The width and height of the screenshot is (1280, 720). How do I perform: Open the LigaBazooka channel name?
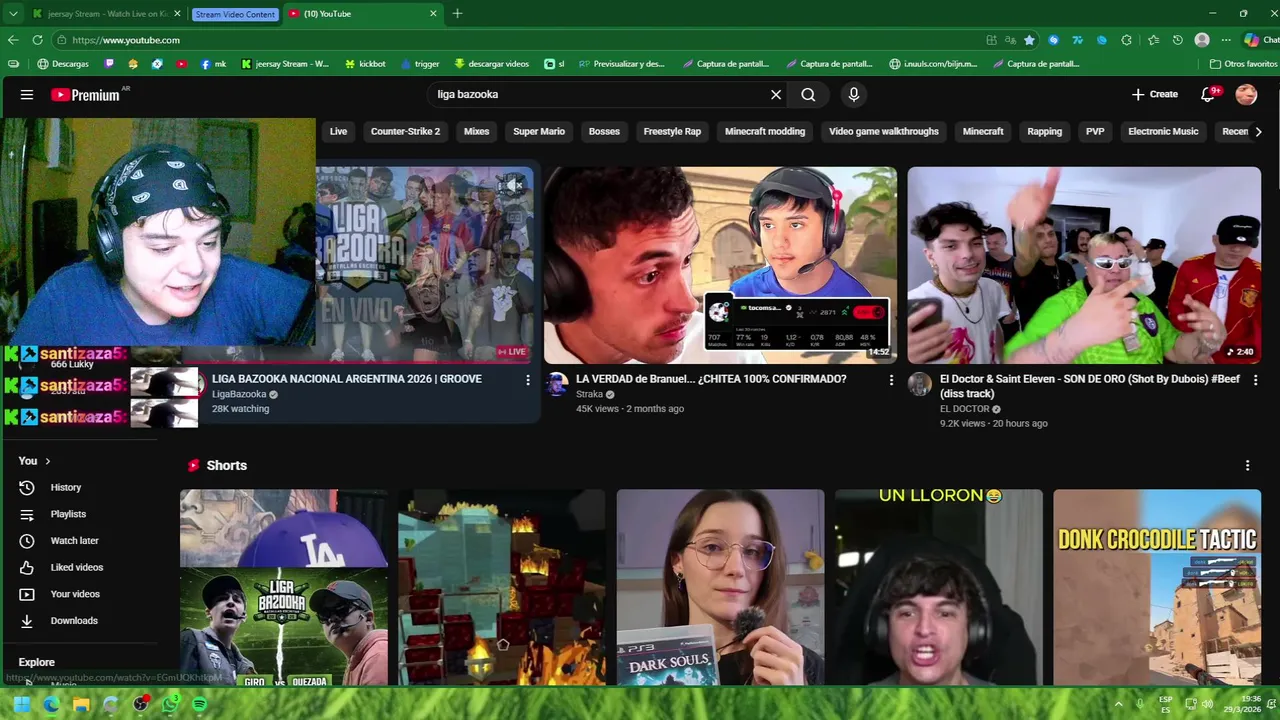pos(239,395)
